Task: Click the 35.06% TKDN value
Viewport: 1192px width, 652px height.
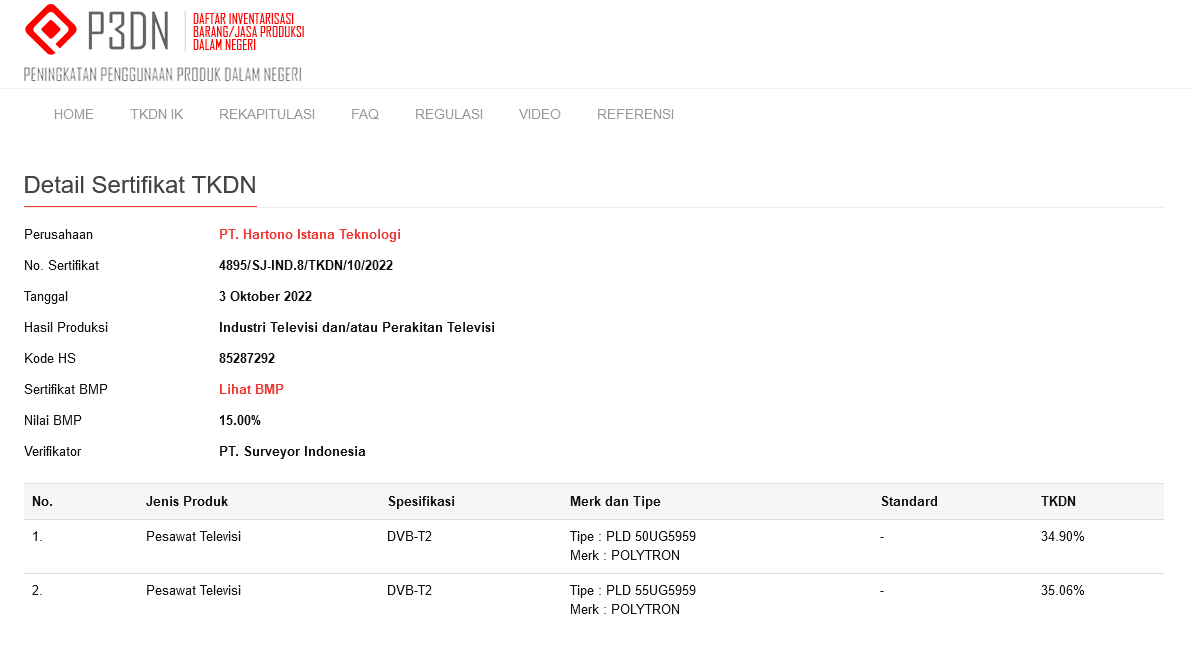Action: [1062, 591]
